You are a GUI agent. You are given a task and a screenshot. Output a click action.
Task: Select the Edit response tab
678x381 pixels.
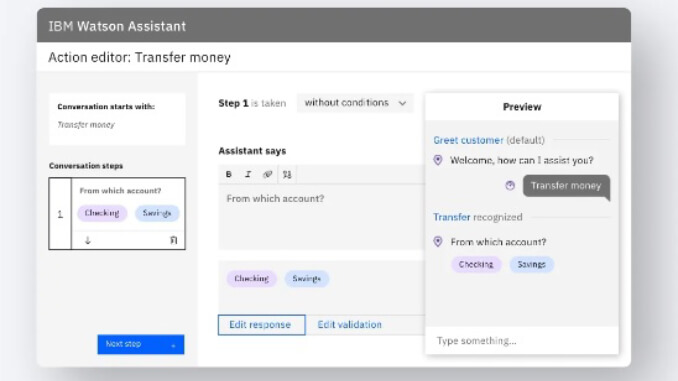tap(261, 325)
